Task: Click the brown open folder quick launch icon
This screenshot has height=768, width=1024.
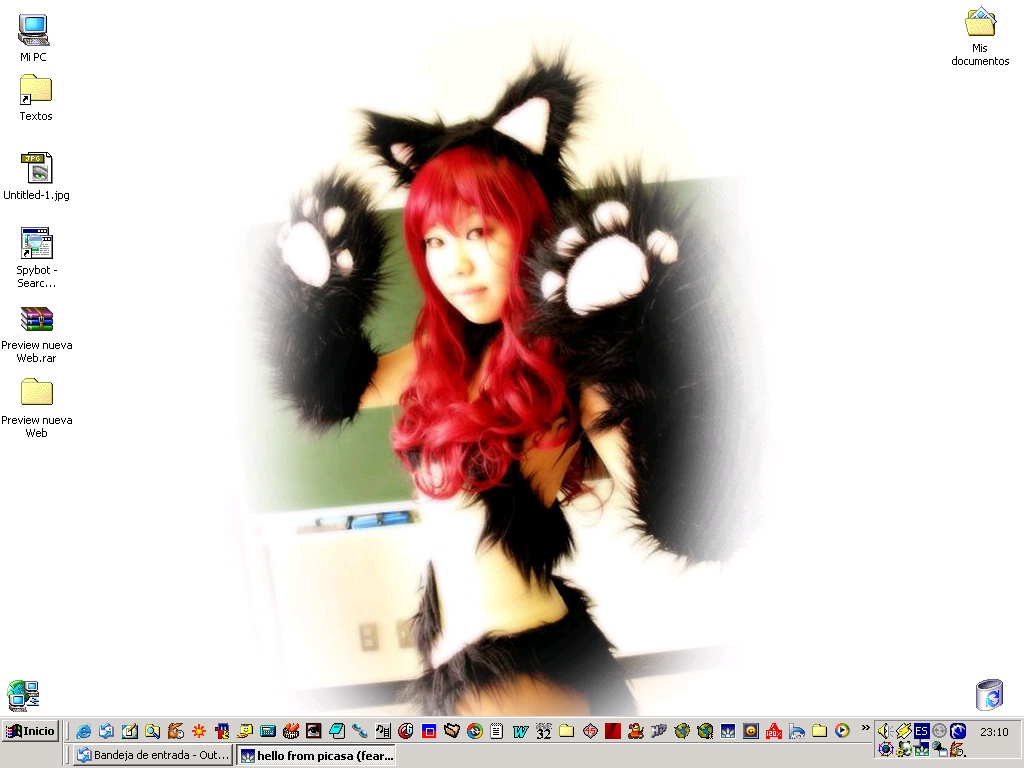Action: pyautogui.click(x=452, y=731)
